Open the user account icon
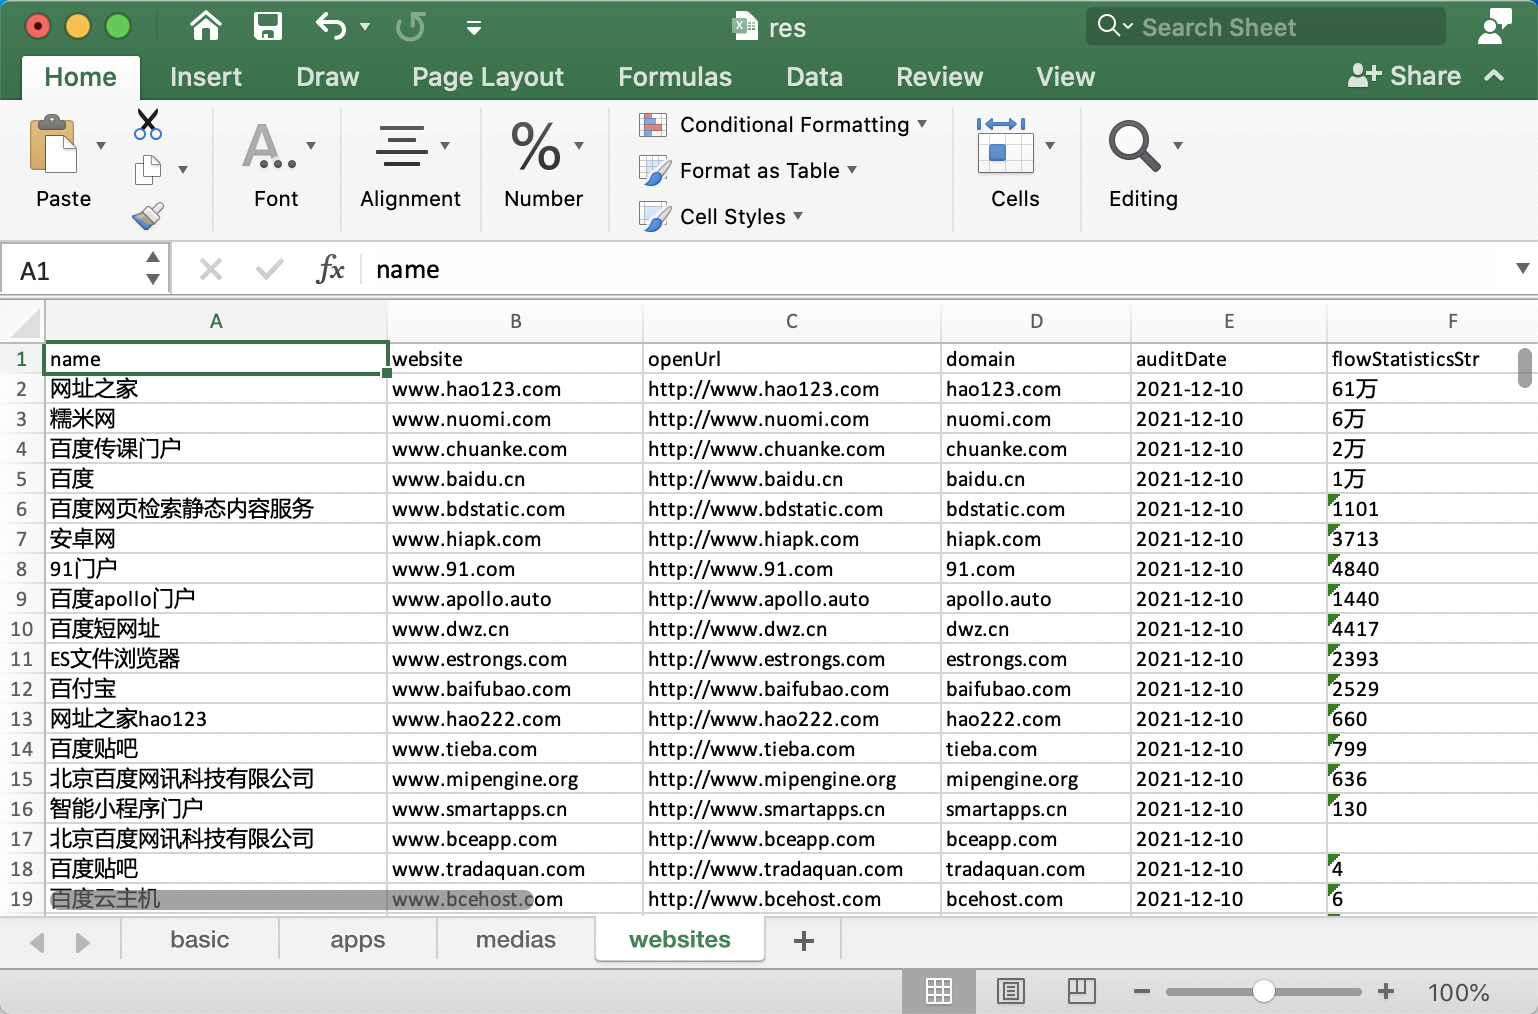 (x=1495, y=27)
